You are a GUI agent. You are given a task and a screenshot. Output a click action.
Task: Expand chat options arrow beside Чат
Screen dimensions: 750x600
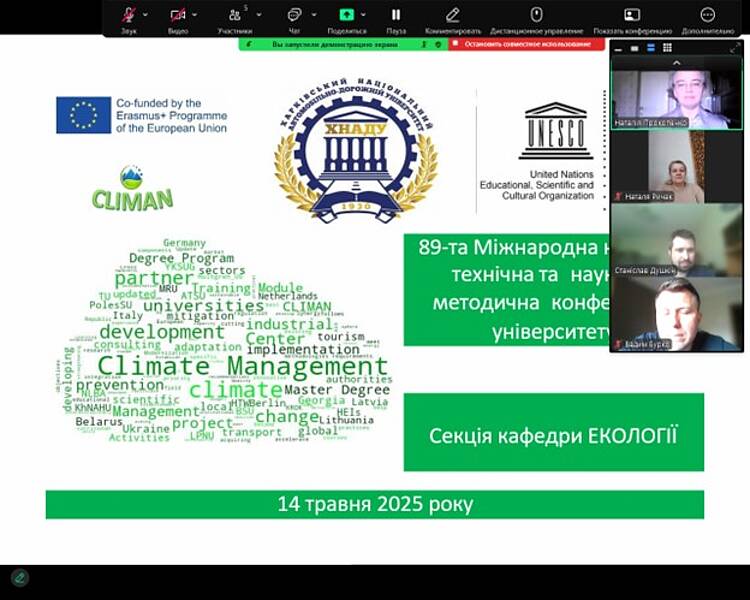[x=314, y=15]
